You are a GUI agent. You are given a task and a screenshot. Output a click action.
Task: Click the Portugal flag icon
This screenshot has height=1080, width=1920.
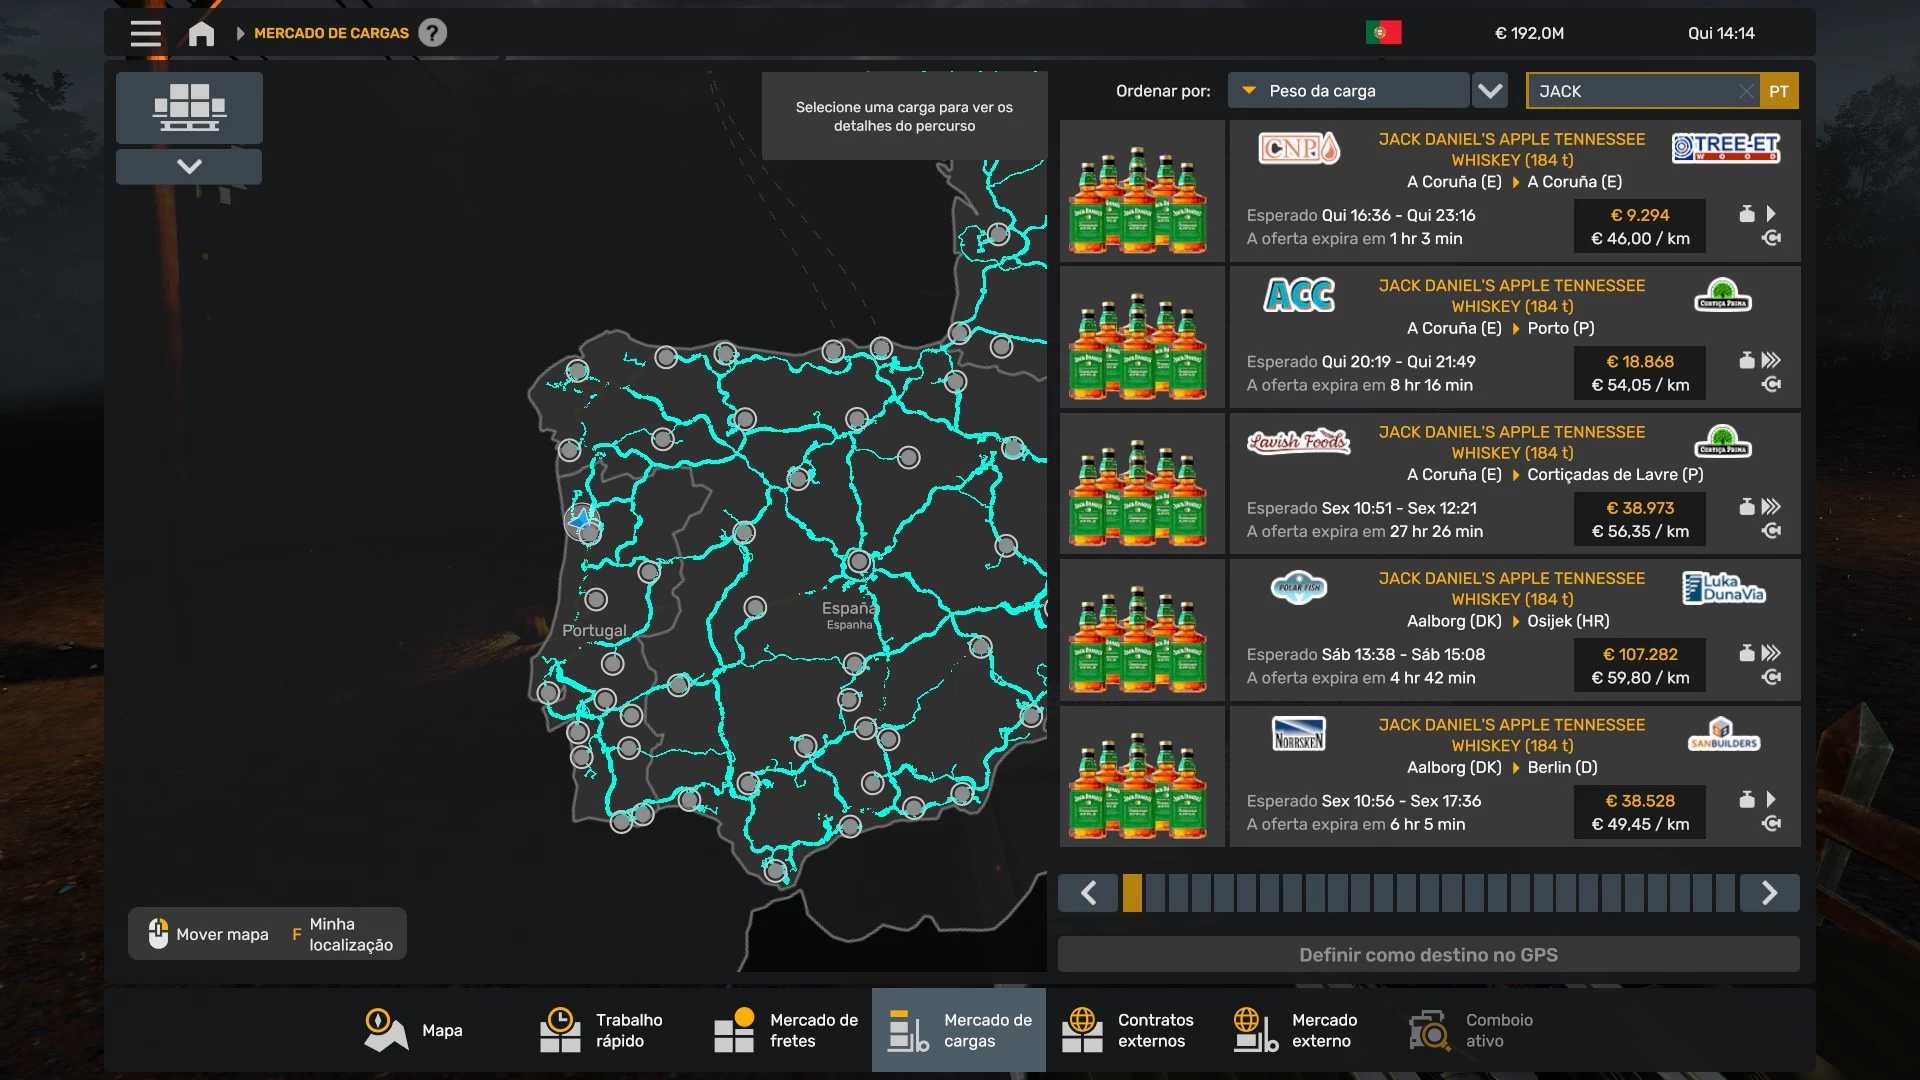point(1383,33)
